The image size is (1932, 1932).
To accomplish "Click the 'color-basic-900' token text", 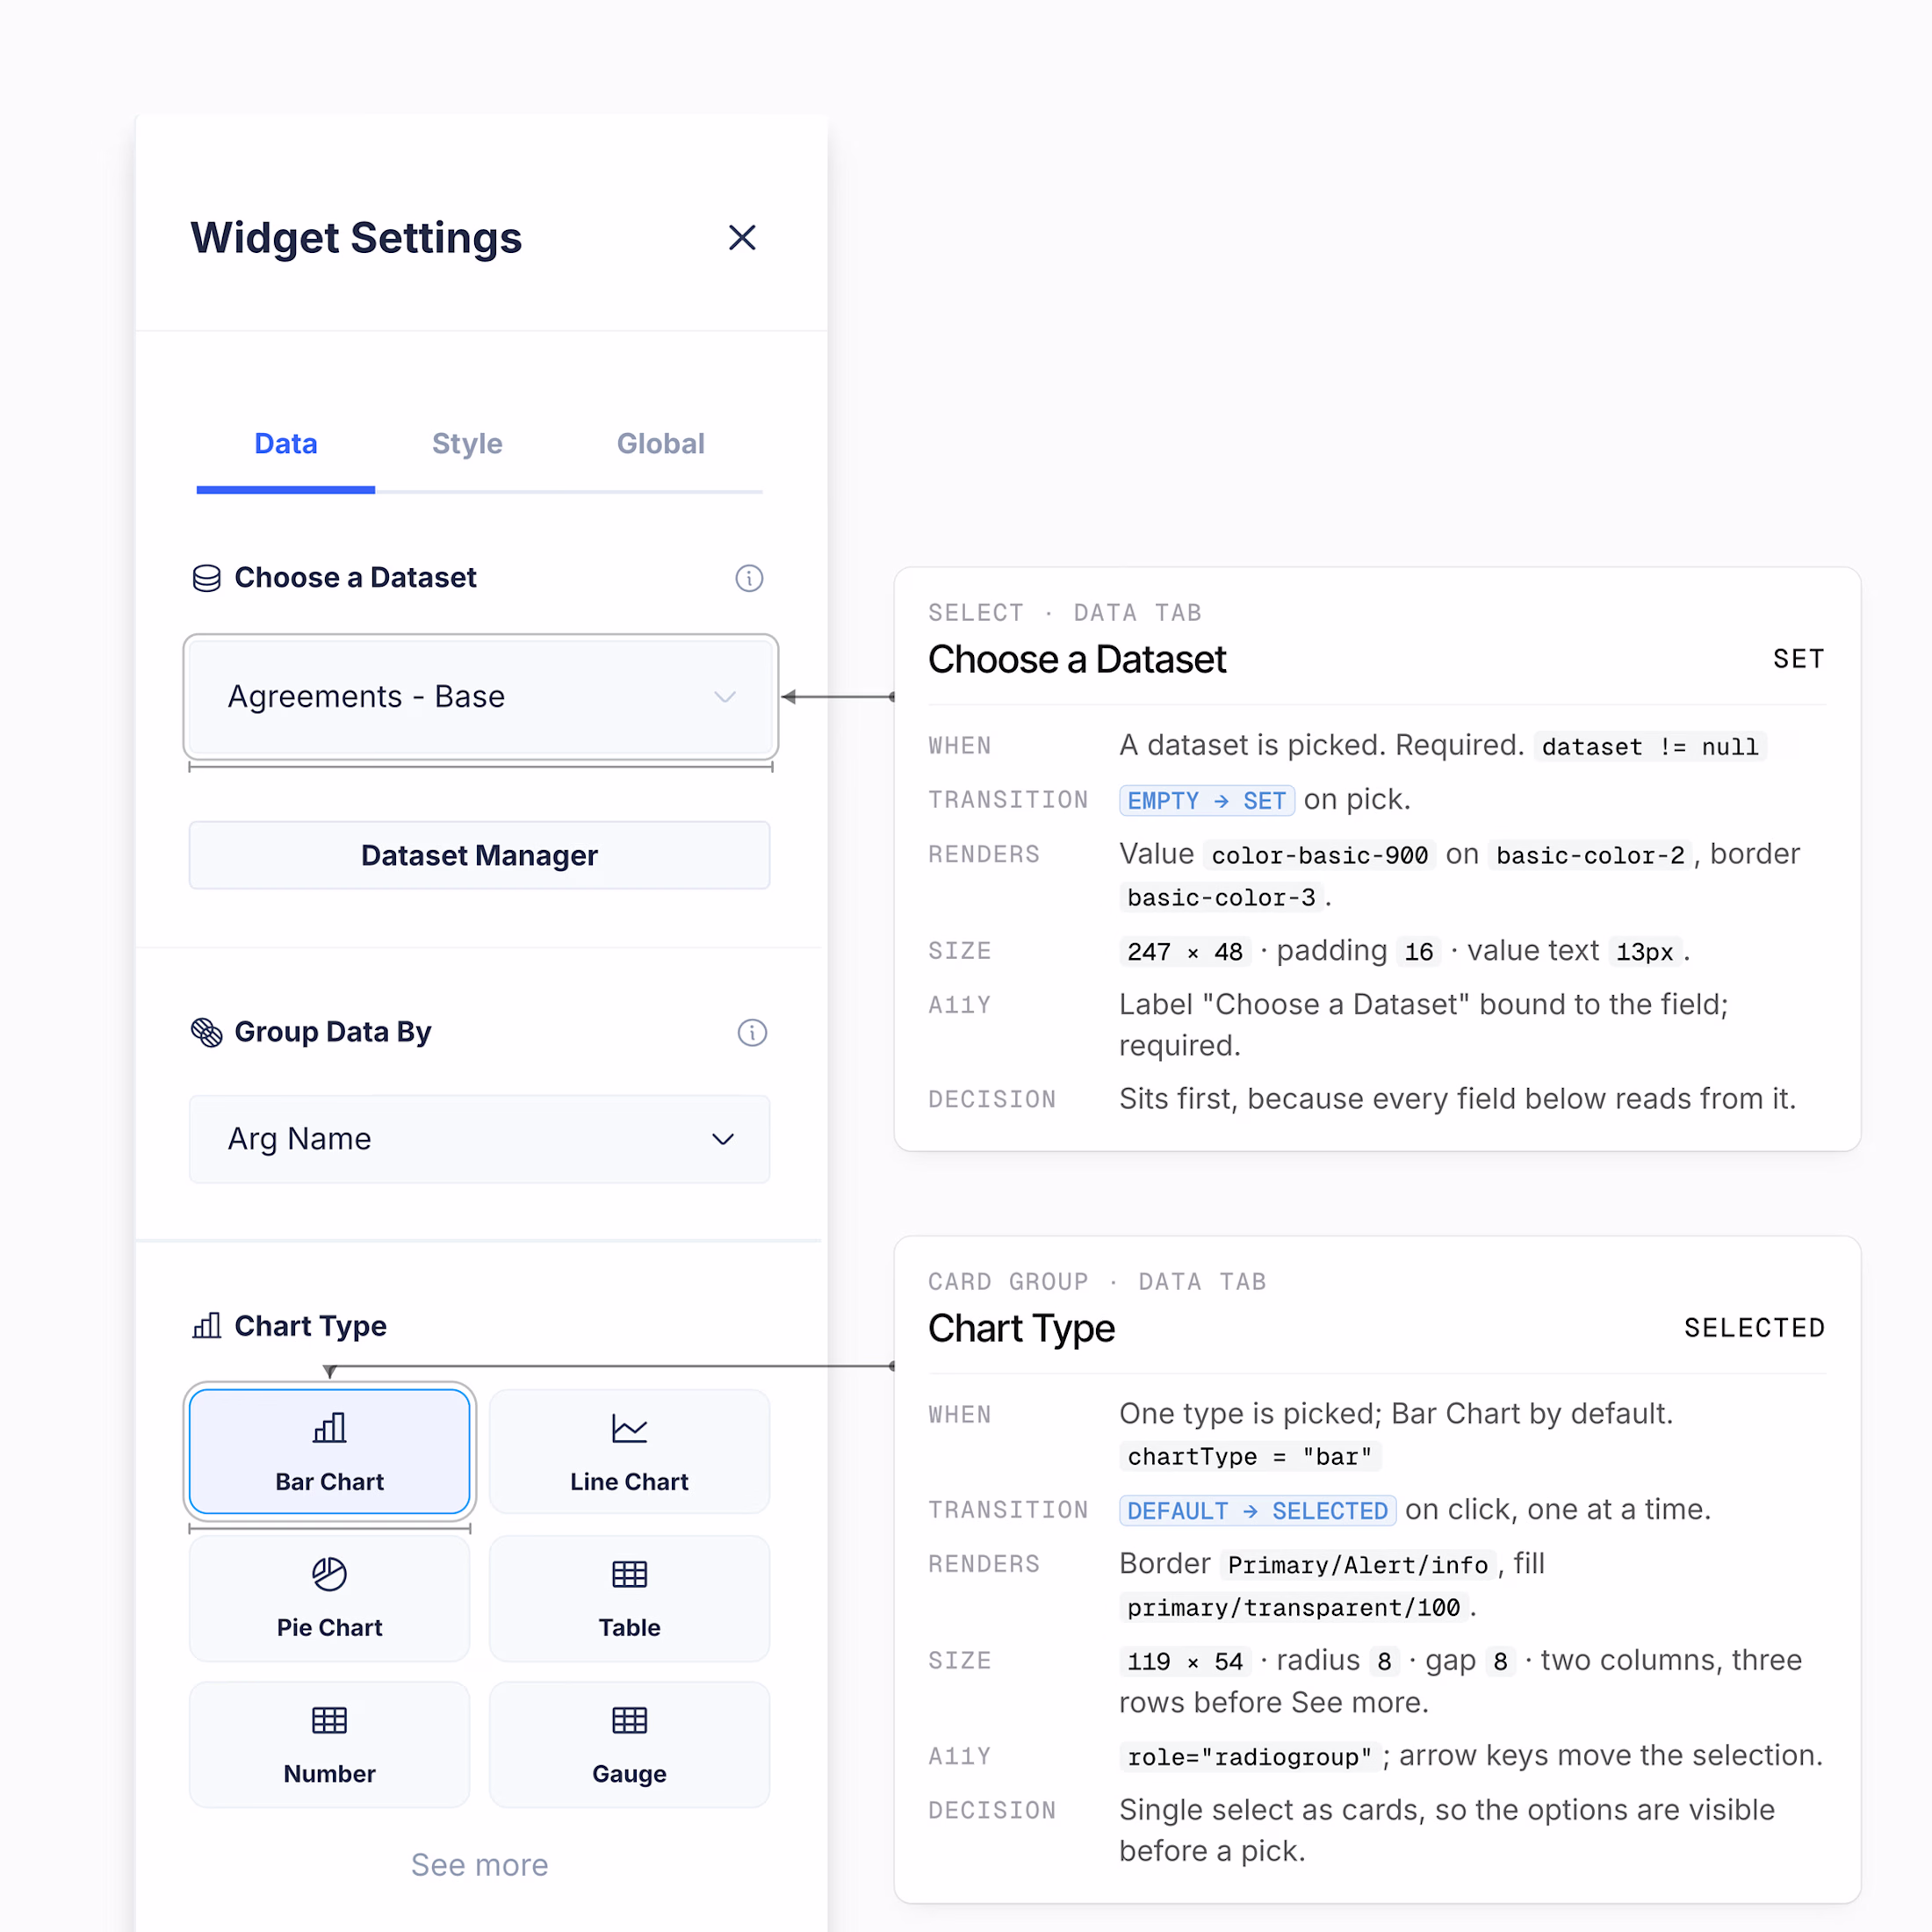I will coord(1320,856).
